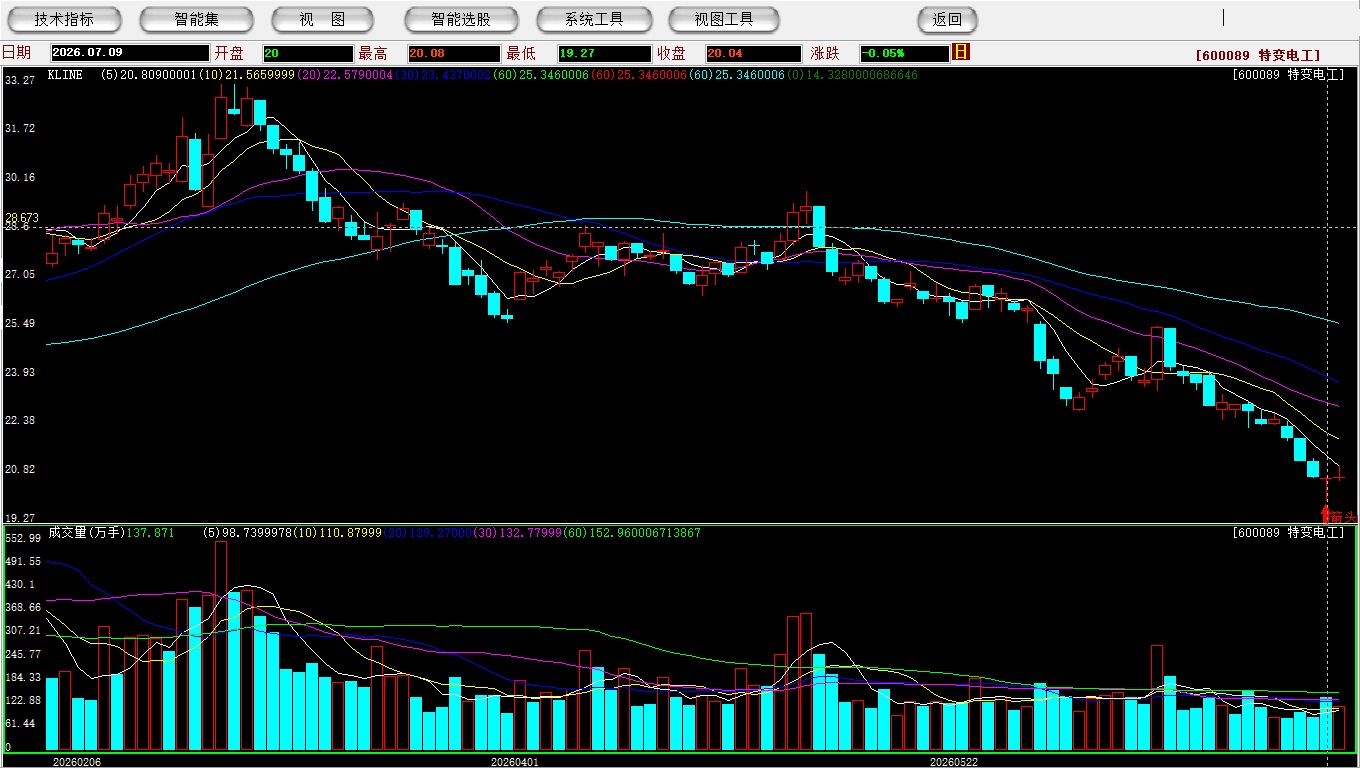Click the white [600089 特变电工] label in volume panel
Image resolution: width=1360 pixels, height=768 pixels.
1289,532
